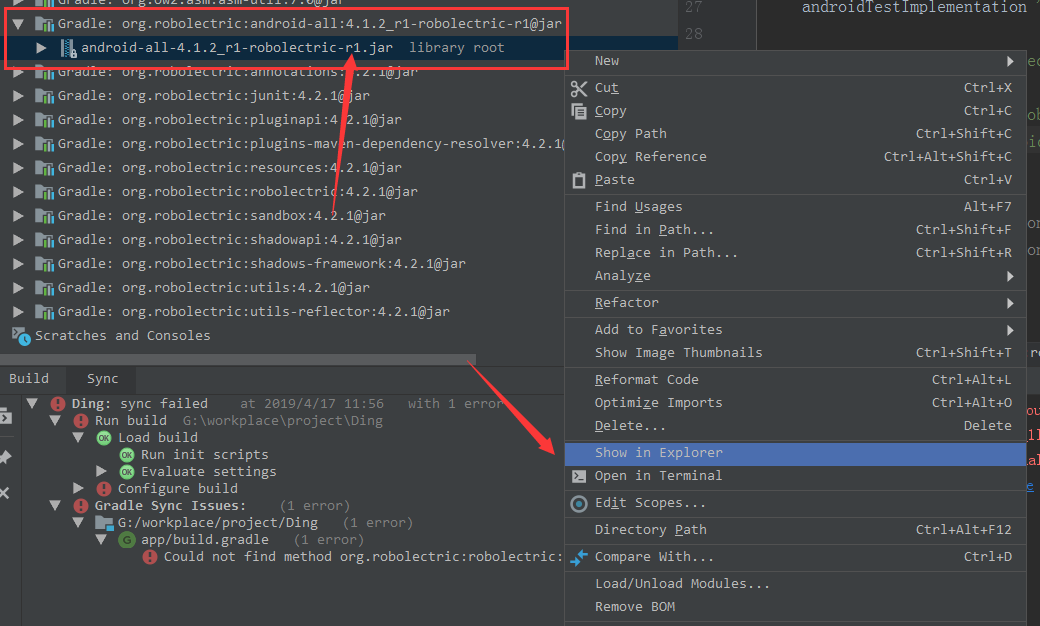Screen dimensions: 1040x626
Task: Expand the Evaluate settings node
Action: tap(101, 471)
